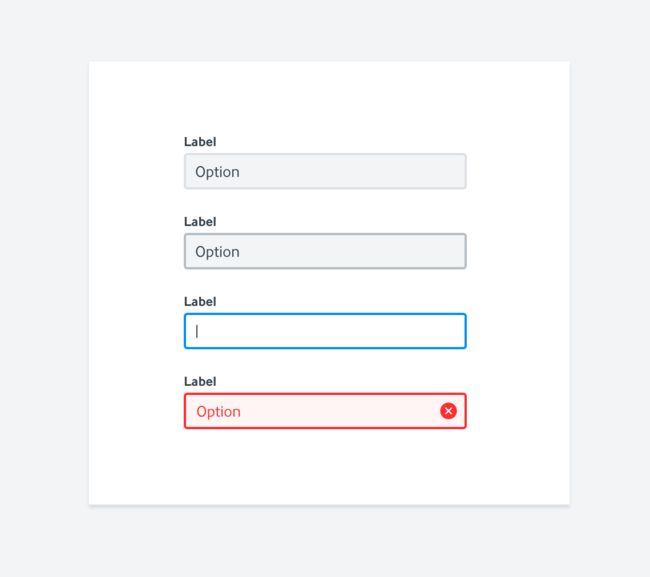The image size is (650, 577).
Task: Click the Label above the first field
Action: tap(200, 142)
